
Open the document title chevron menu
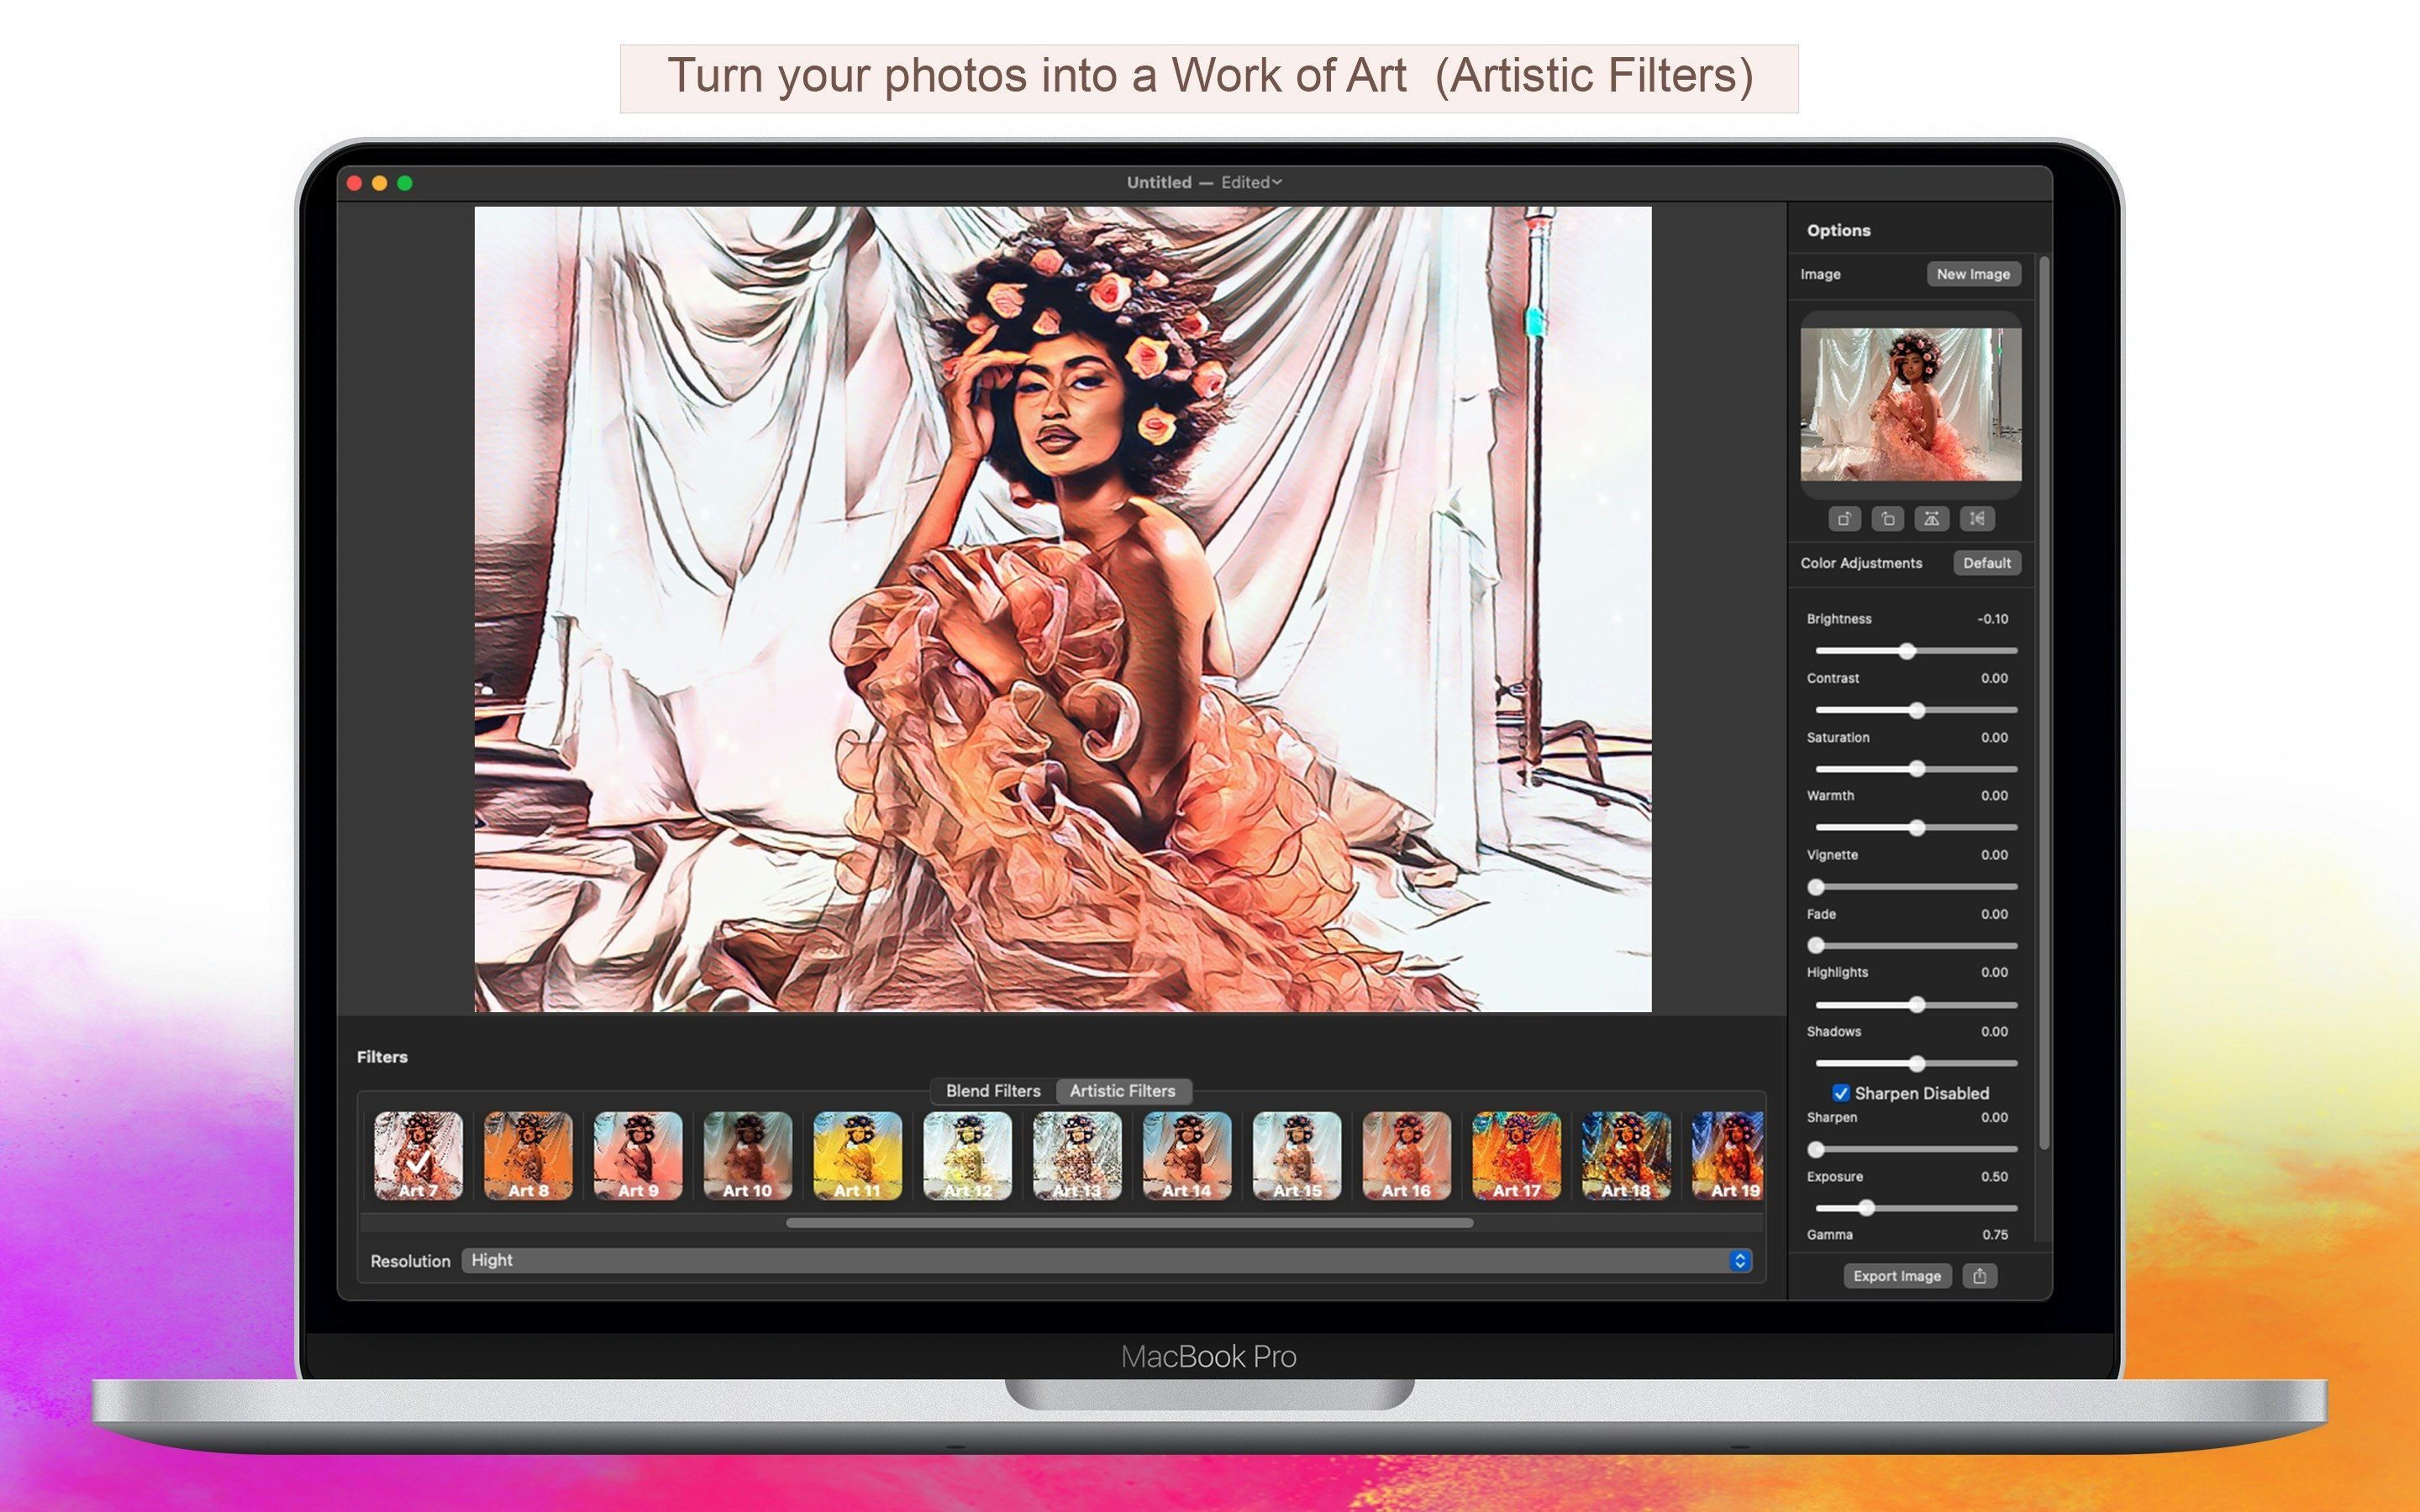coord(1280,182)
